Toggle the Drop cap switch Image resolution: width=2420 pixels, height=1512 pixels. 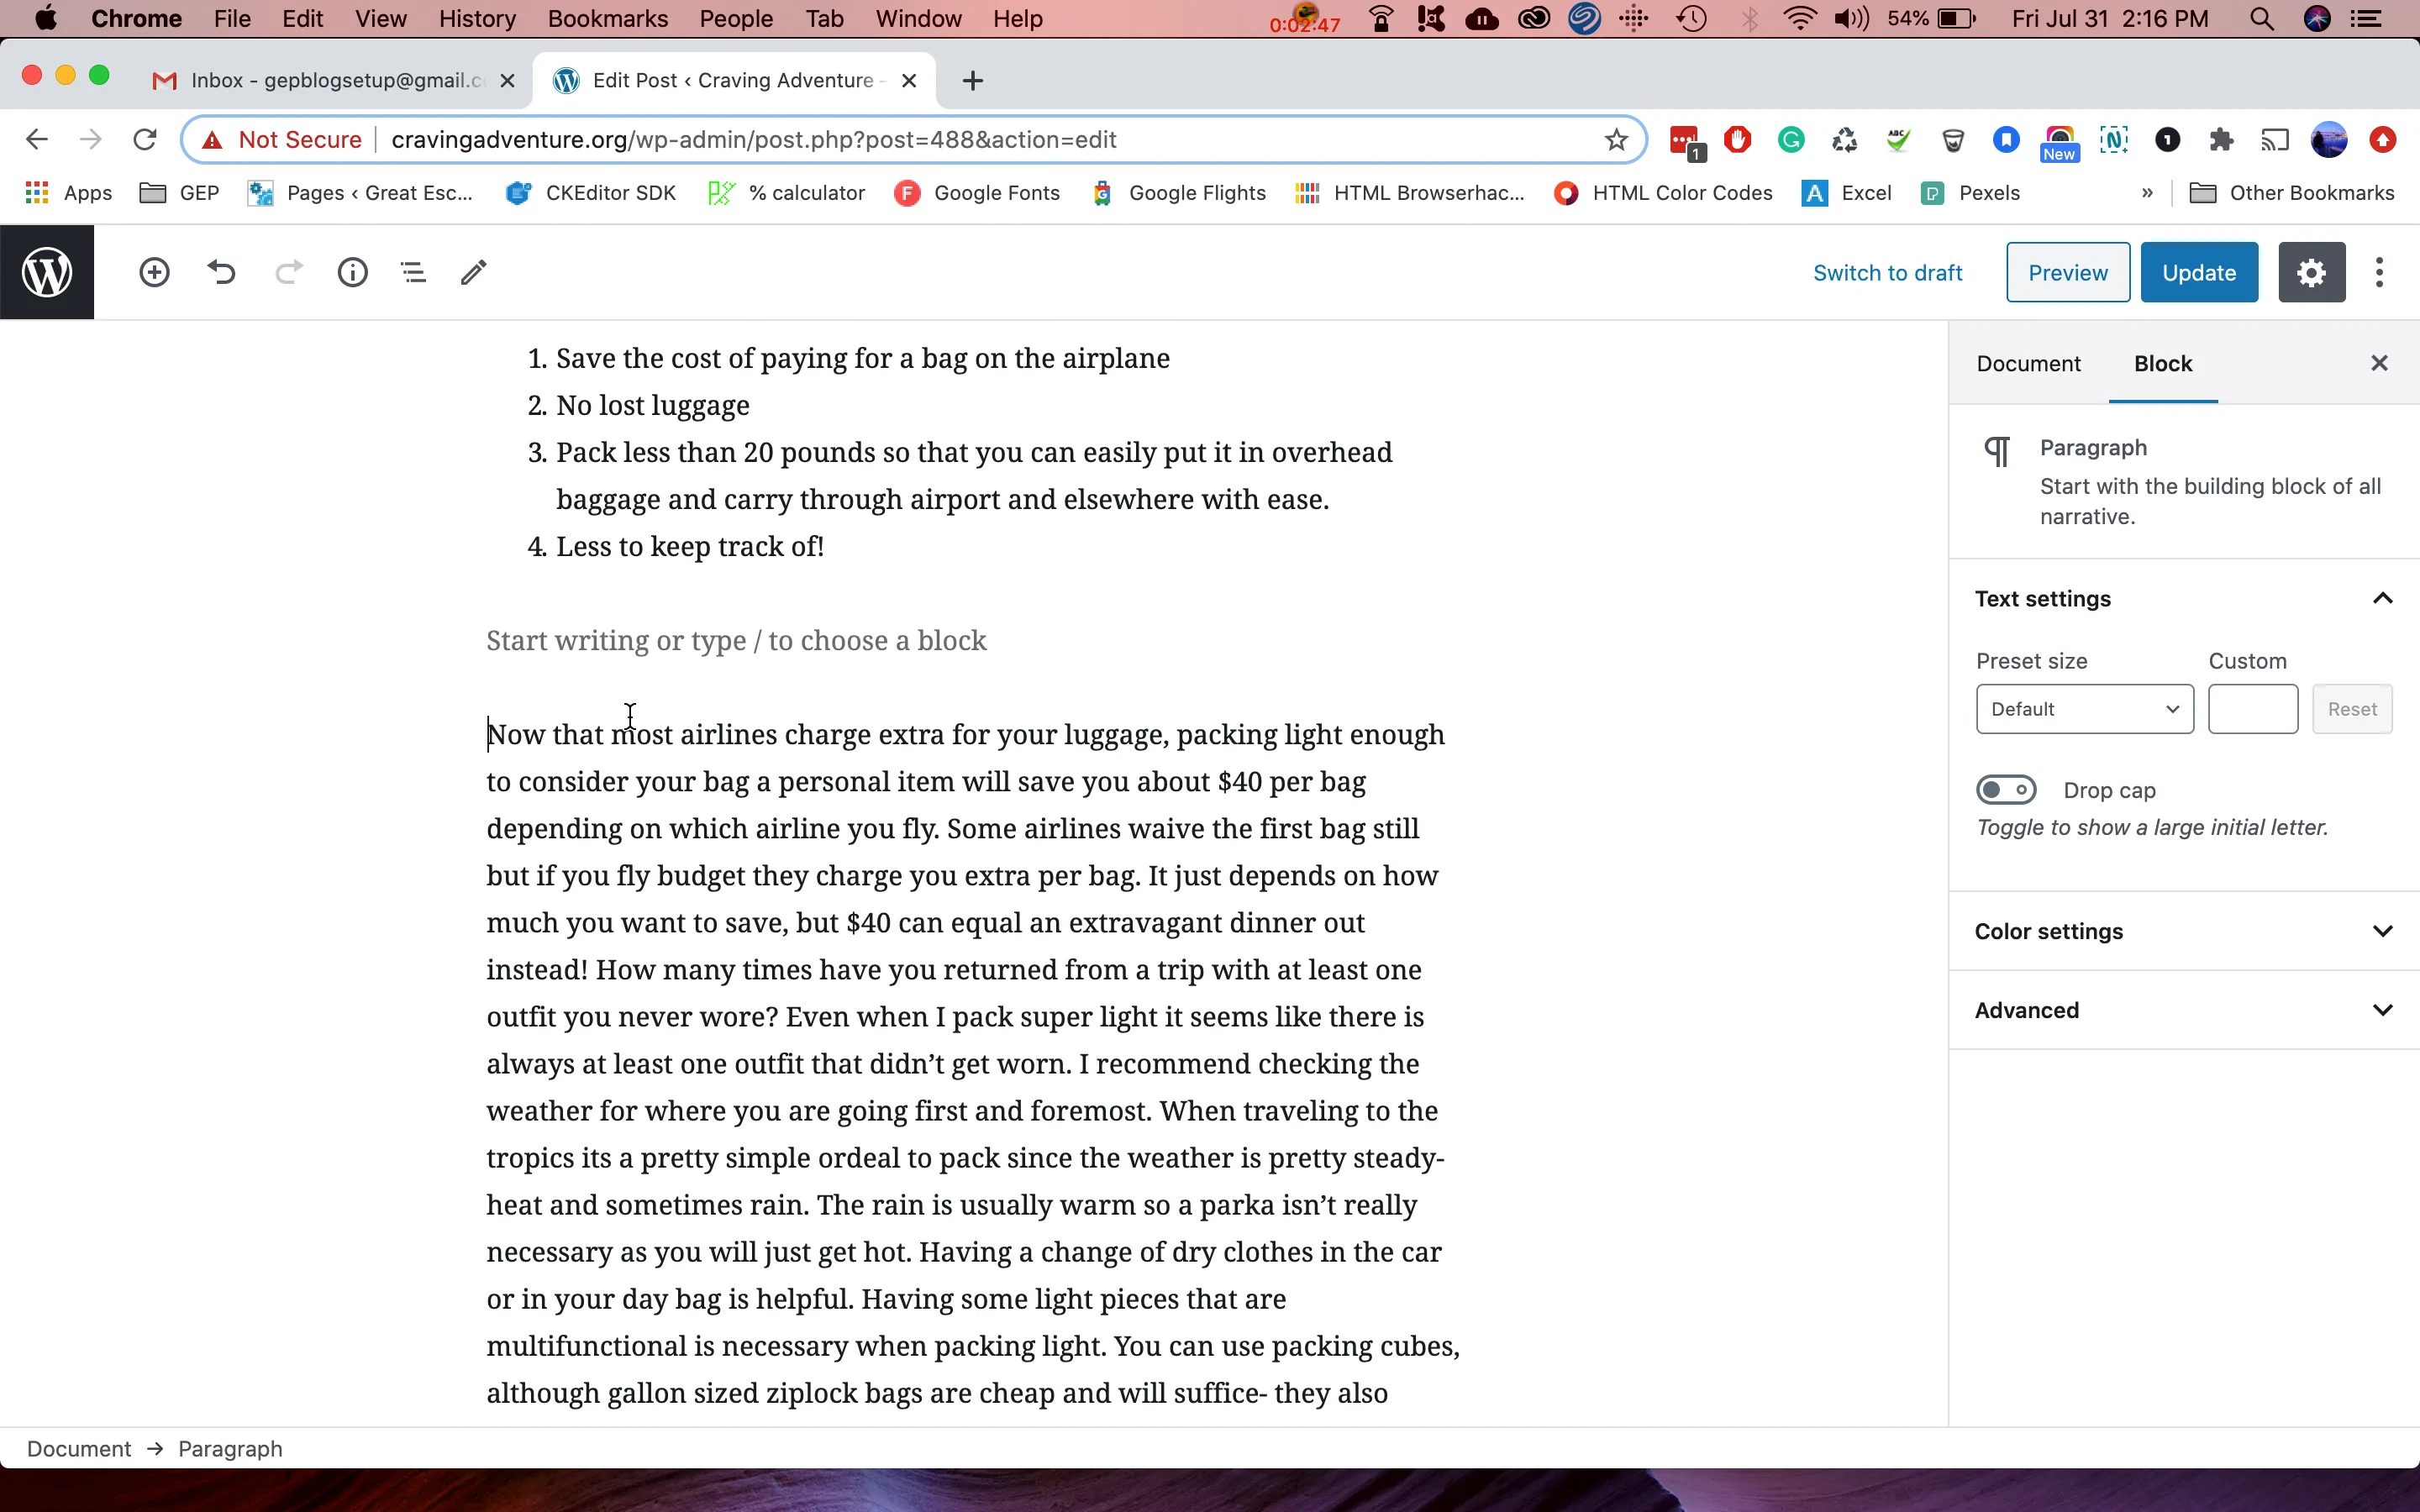coord(2006,790)
